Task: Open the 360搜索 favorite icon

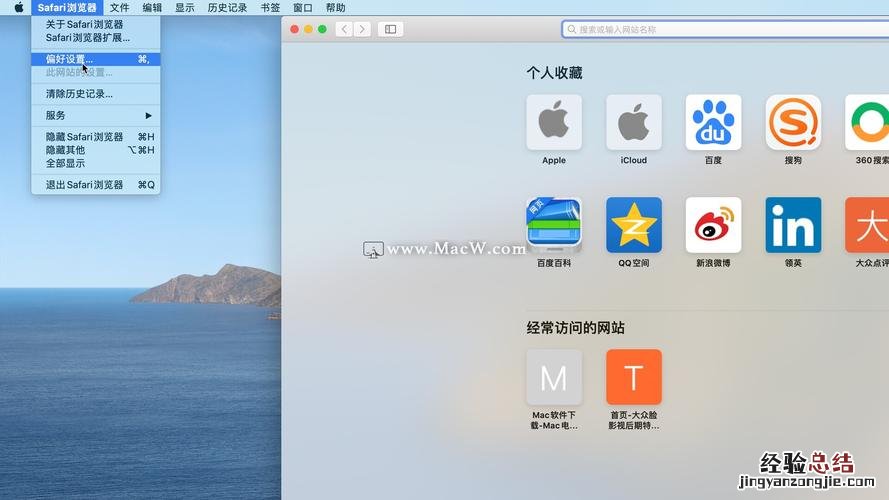Action: click(867, 122)
